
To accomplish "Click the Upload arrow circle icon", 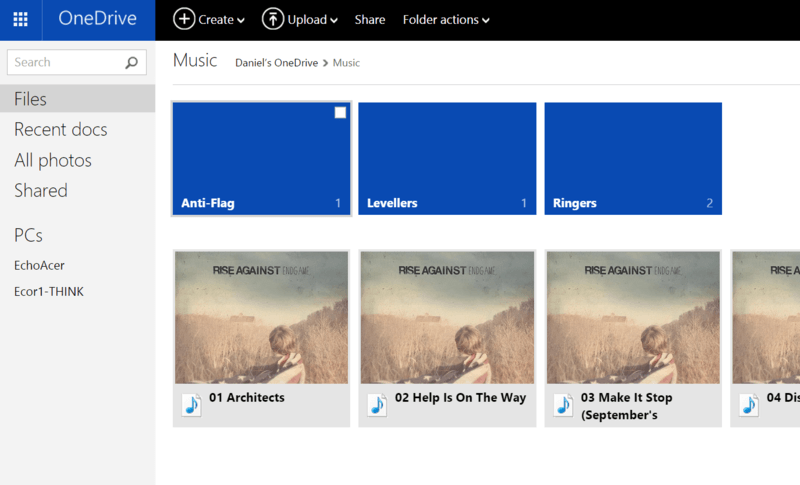I will point(272,19).
